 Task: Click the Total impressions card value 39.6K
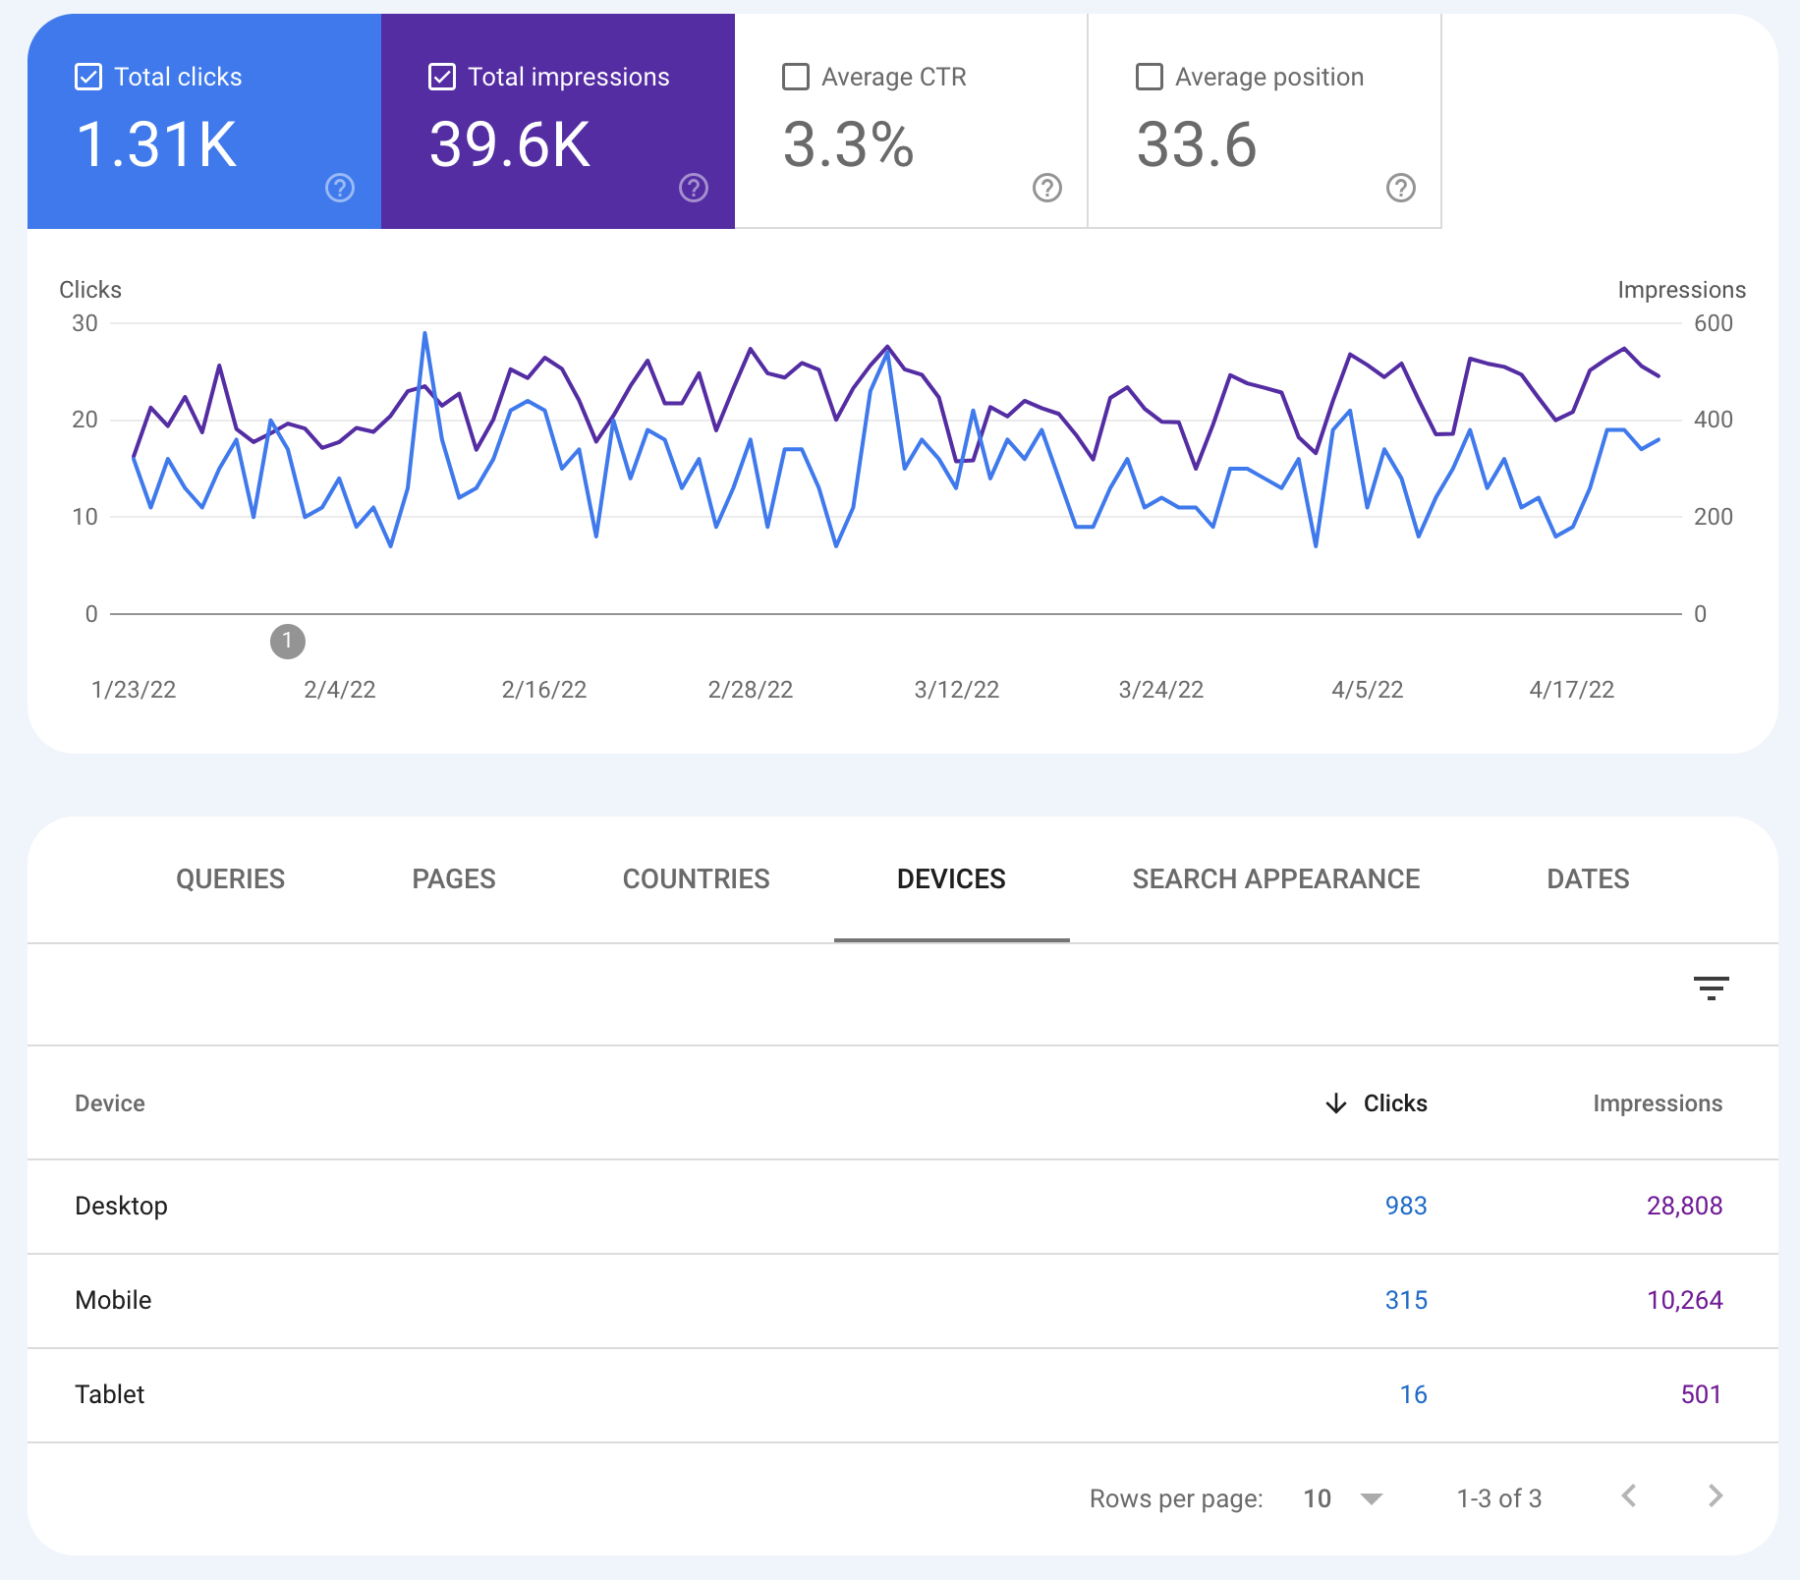coord(510,144)
